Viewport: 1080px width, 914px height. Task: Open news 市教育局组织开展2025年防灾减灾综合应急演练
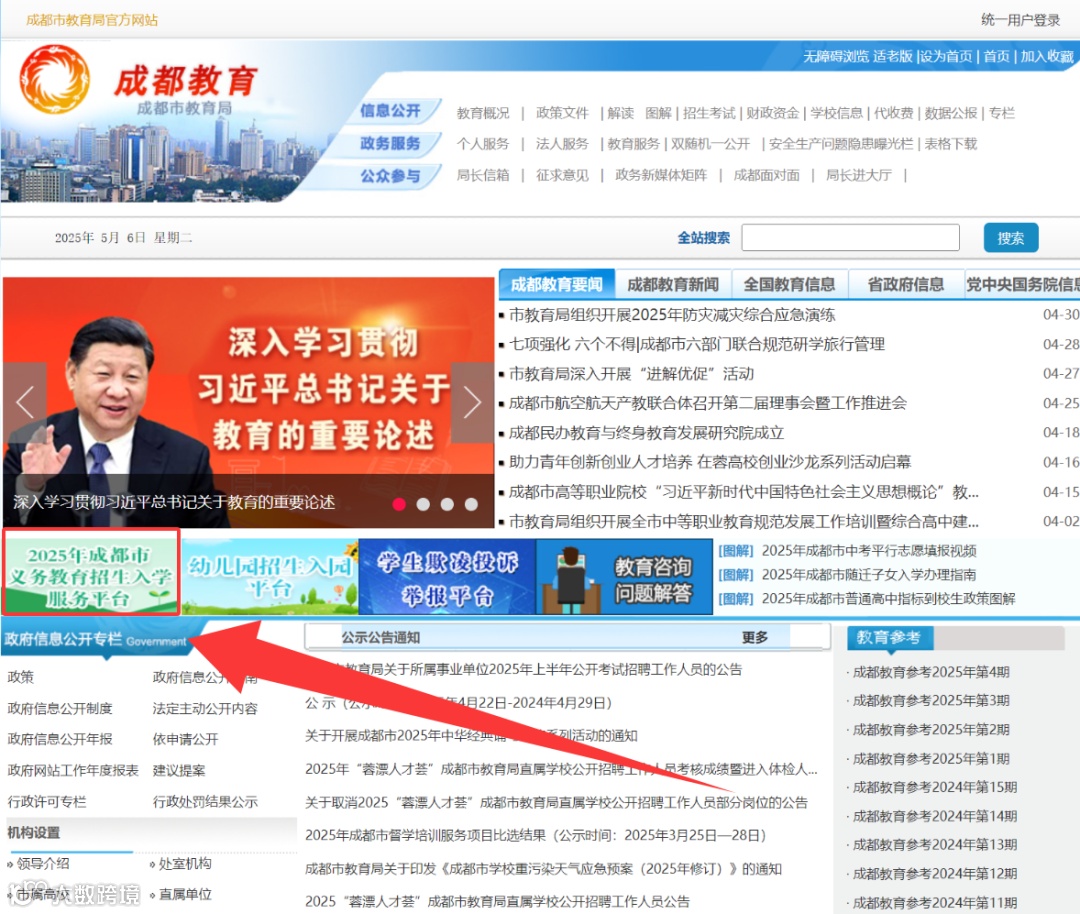pyautogui.click(x=672, y=315)
